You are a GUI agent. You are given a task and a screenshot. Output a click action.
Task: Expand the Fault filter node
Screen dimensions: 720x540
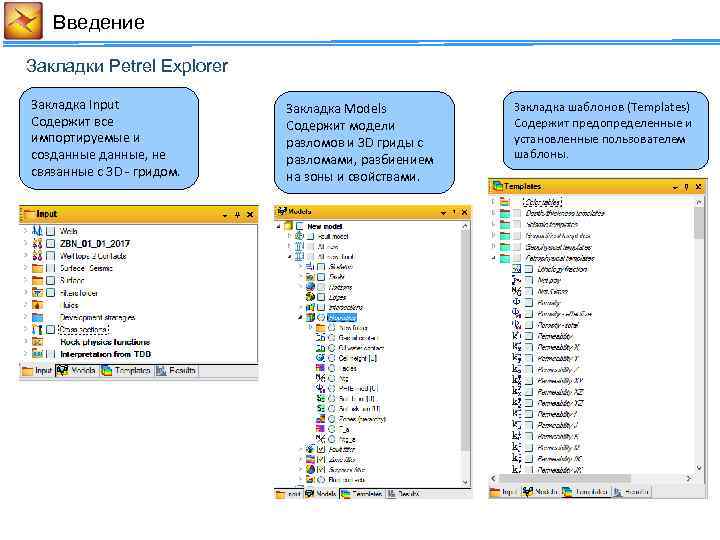300,449
